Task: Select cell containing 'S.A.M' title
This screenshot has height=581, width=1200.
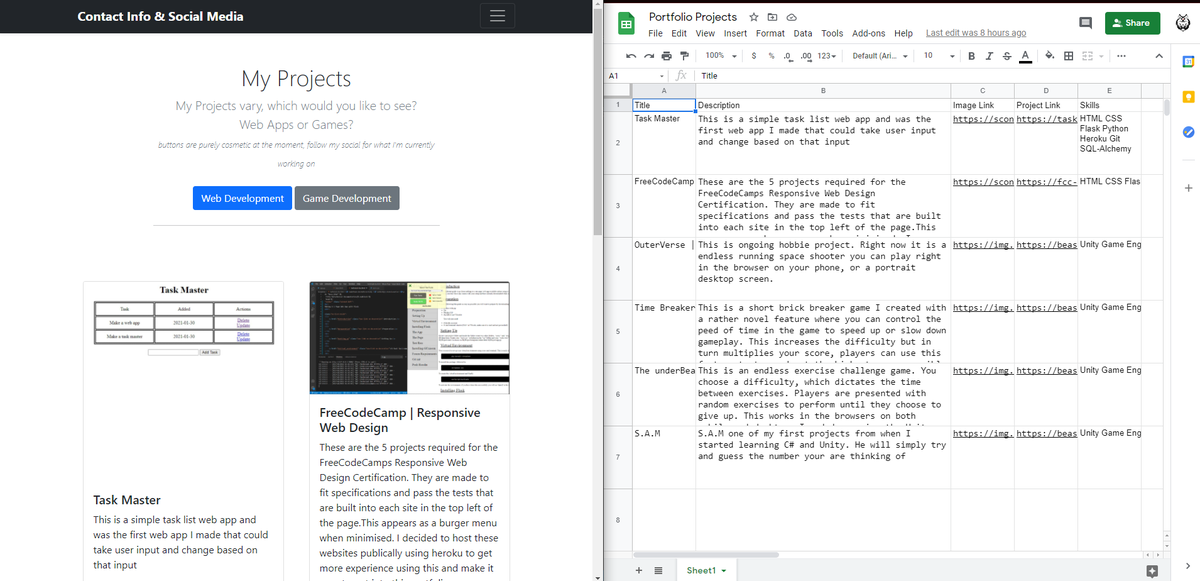Action: 664,456
